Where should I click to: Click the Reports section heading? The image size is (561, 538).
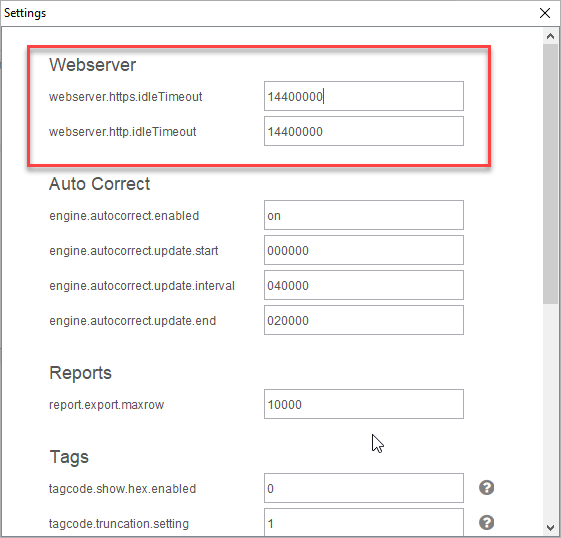(x=81, y=373)
